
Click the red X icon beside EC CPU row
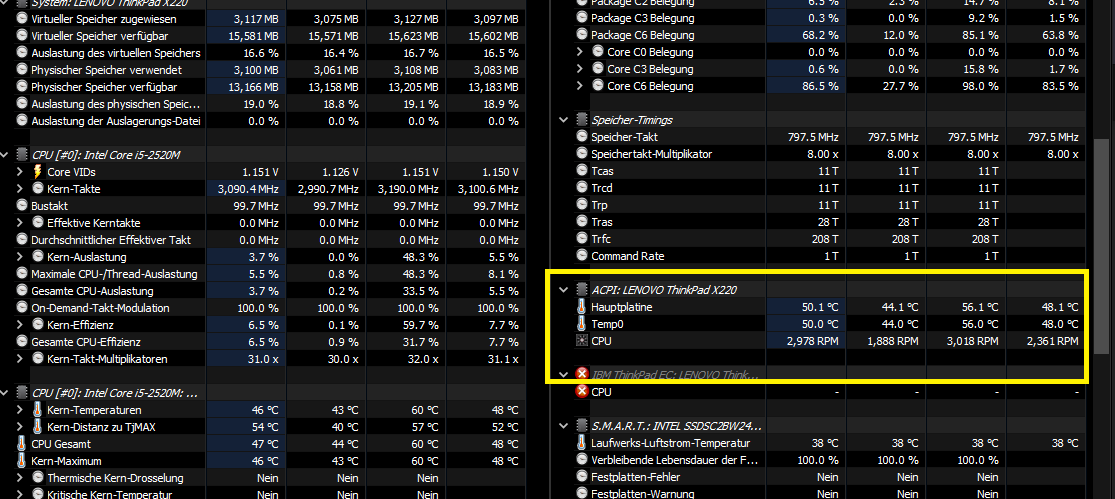pos(582,392)
